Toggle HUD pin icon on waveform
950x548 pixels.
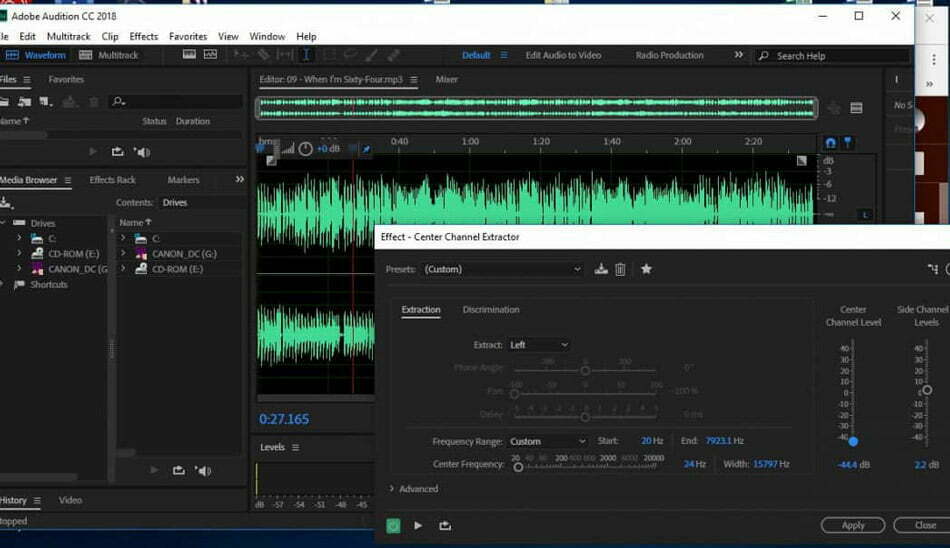click(366, 149)
